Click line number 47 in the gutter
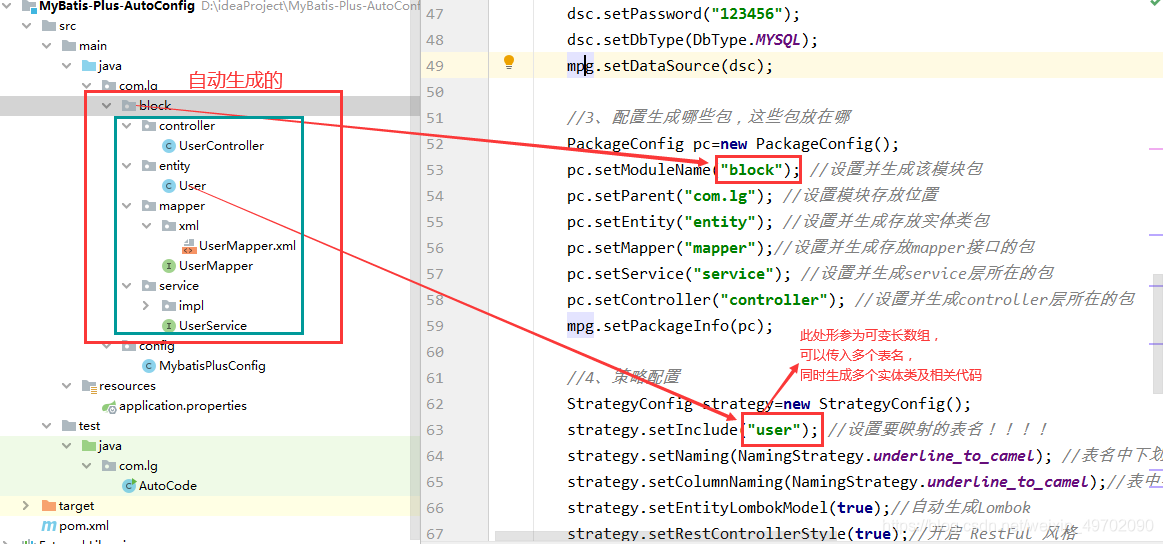The image size is (1163, 544). point(433,13)
